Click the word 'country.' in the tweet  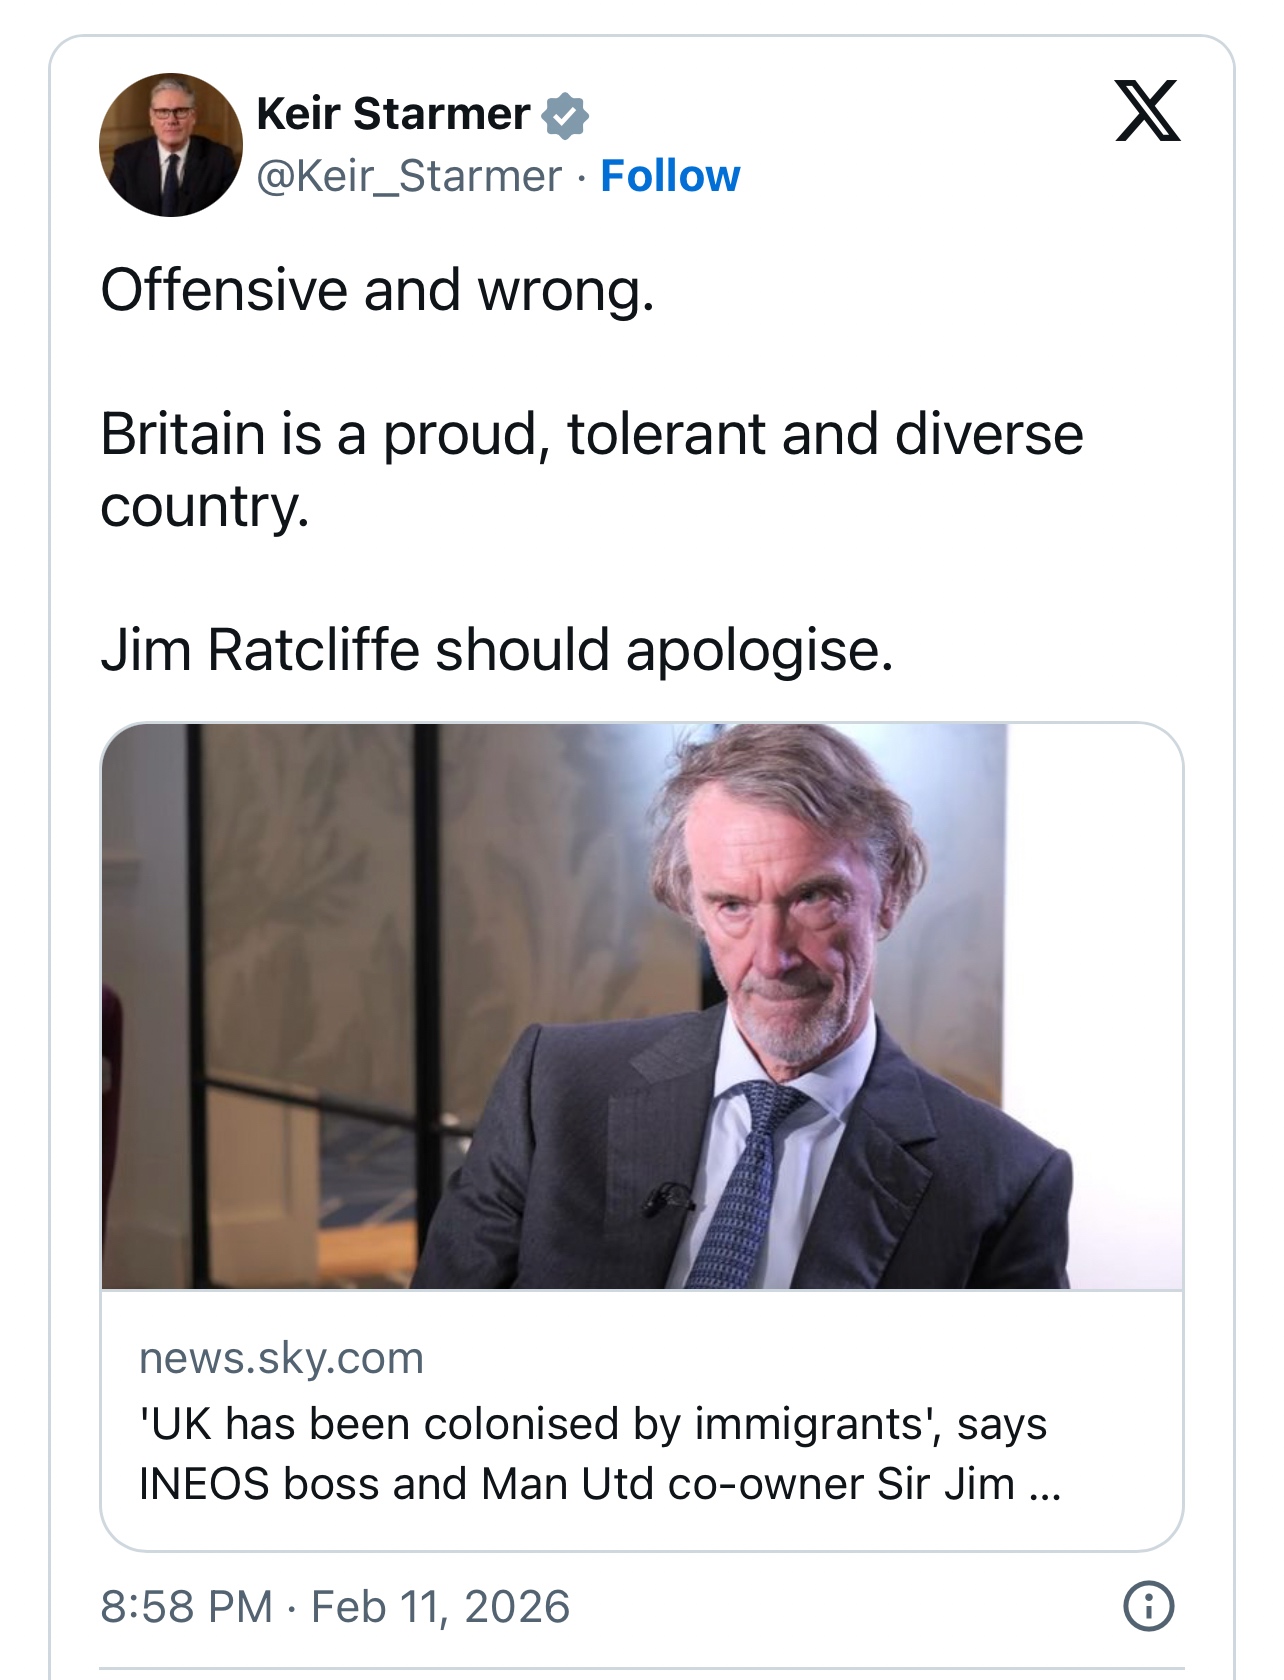(x=205, y=507)
